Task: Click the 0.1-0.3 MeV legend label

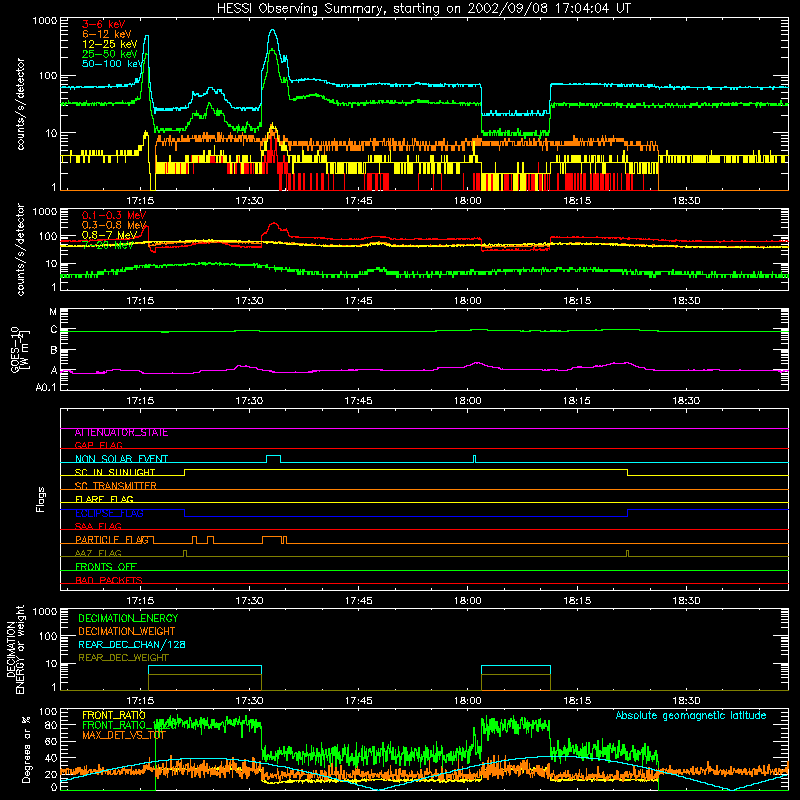Action: click(114, 215)
